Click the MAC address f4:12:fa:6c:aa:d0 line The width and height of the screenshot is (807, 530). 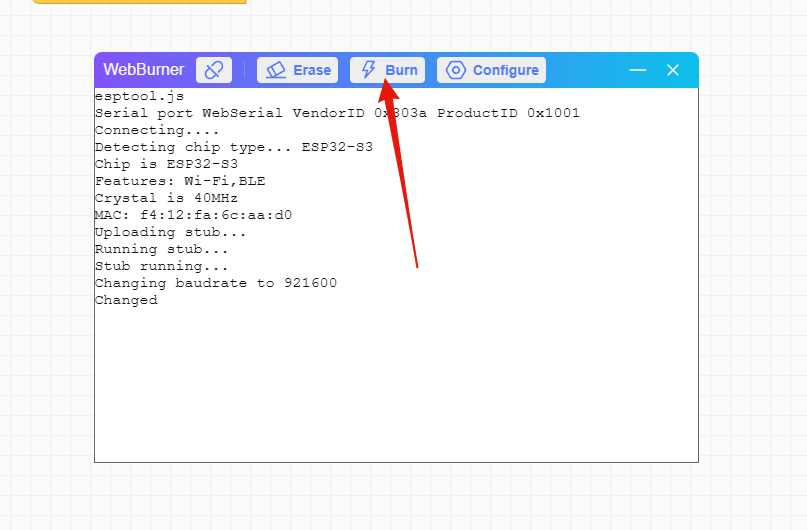[194, 215]
